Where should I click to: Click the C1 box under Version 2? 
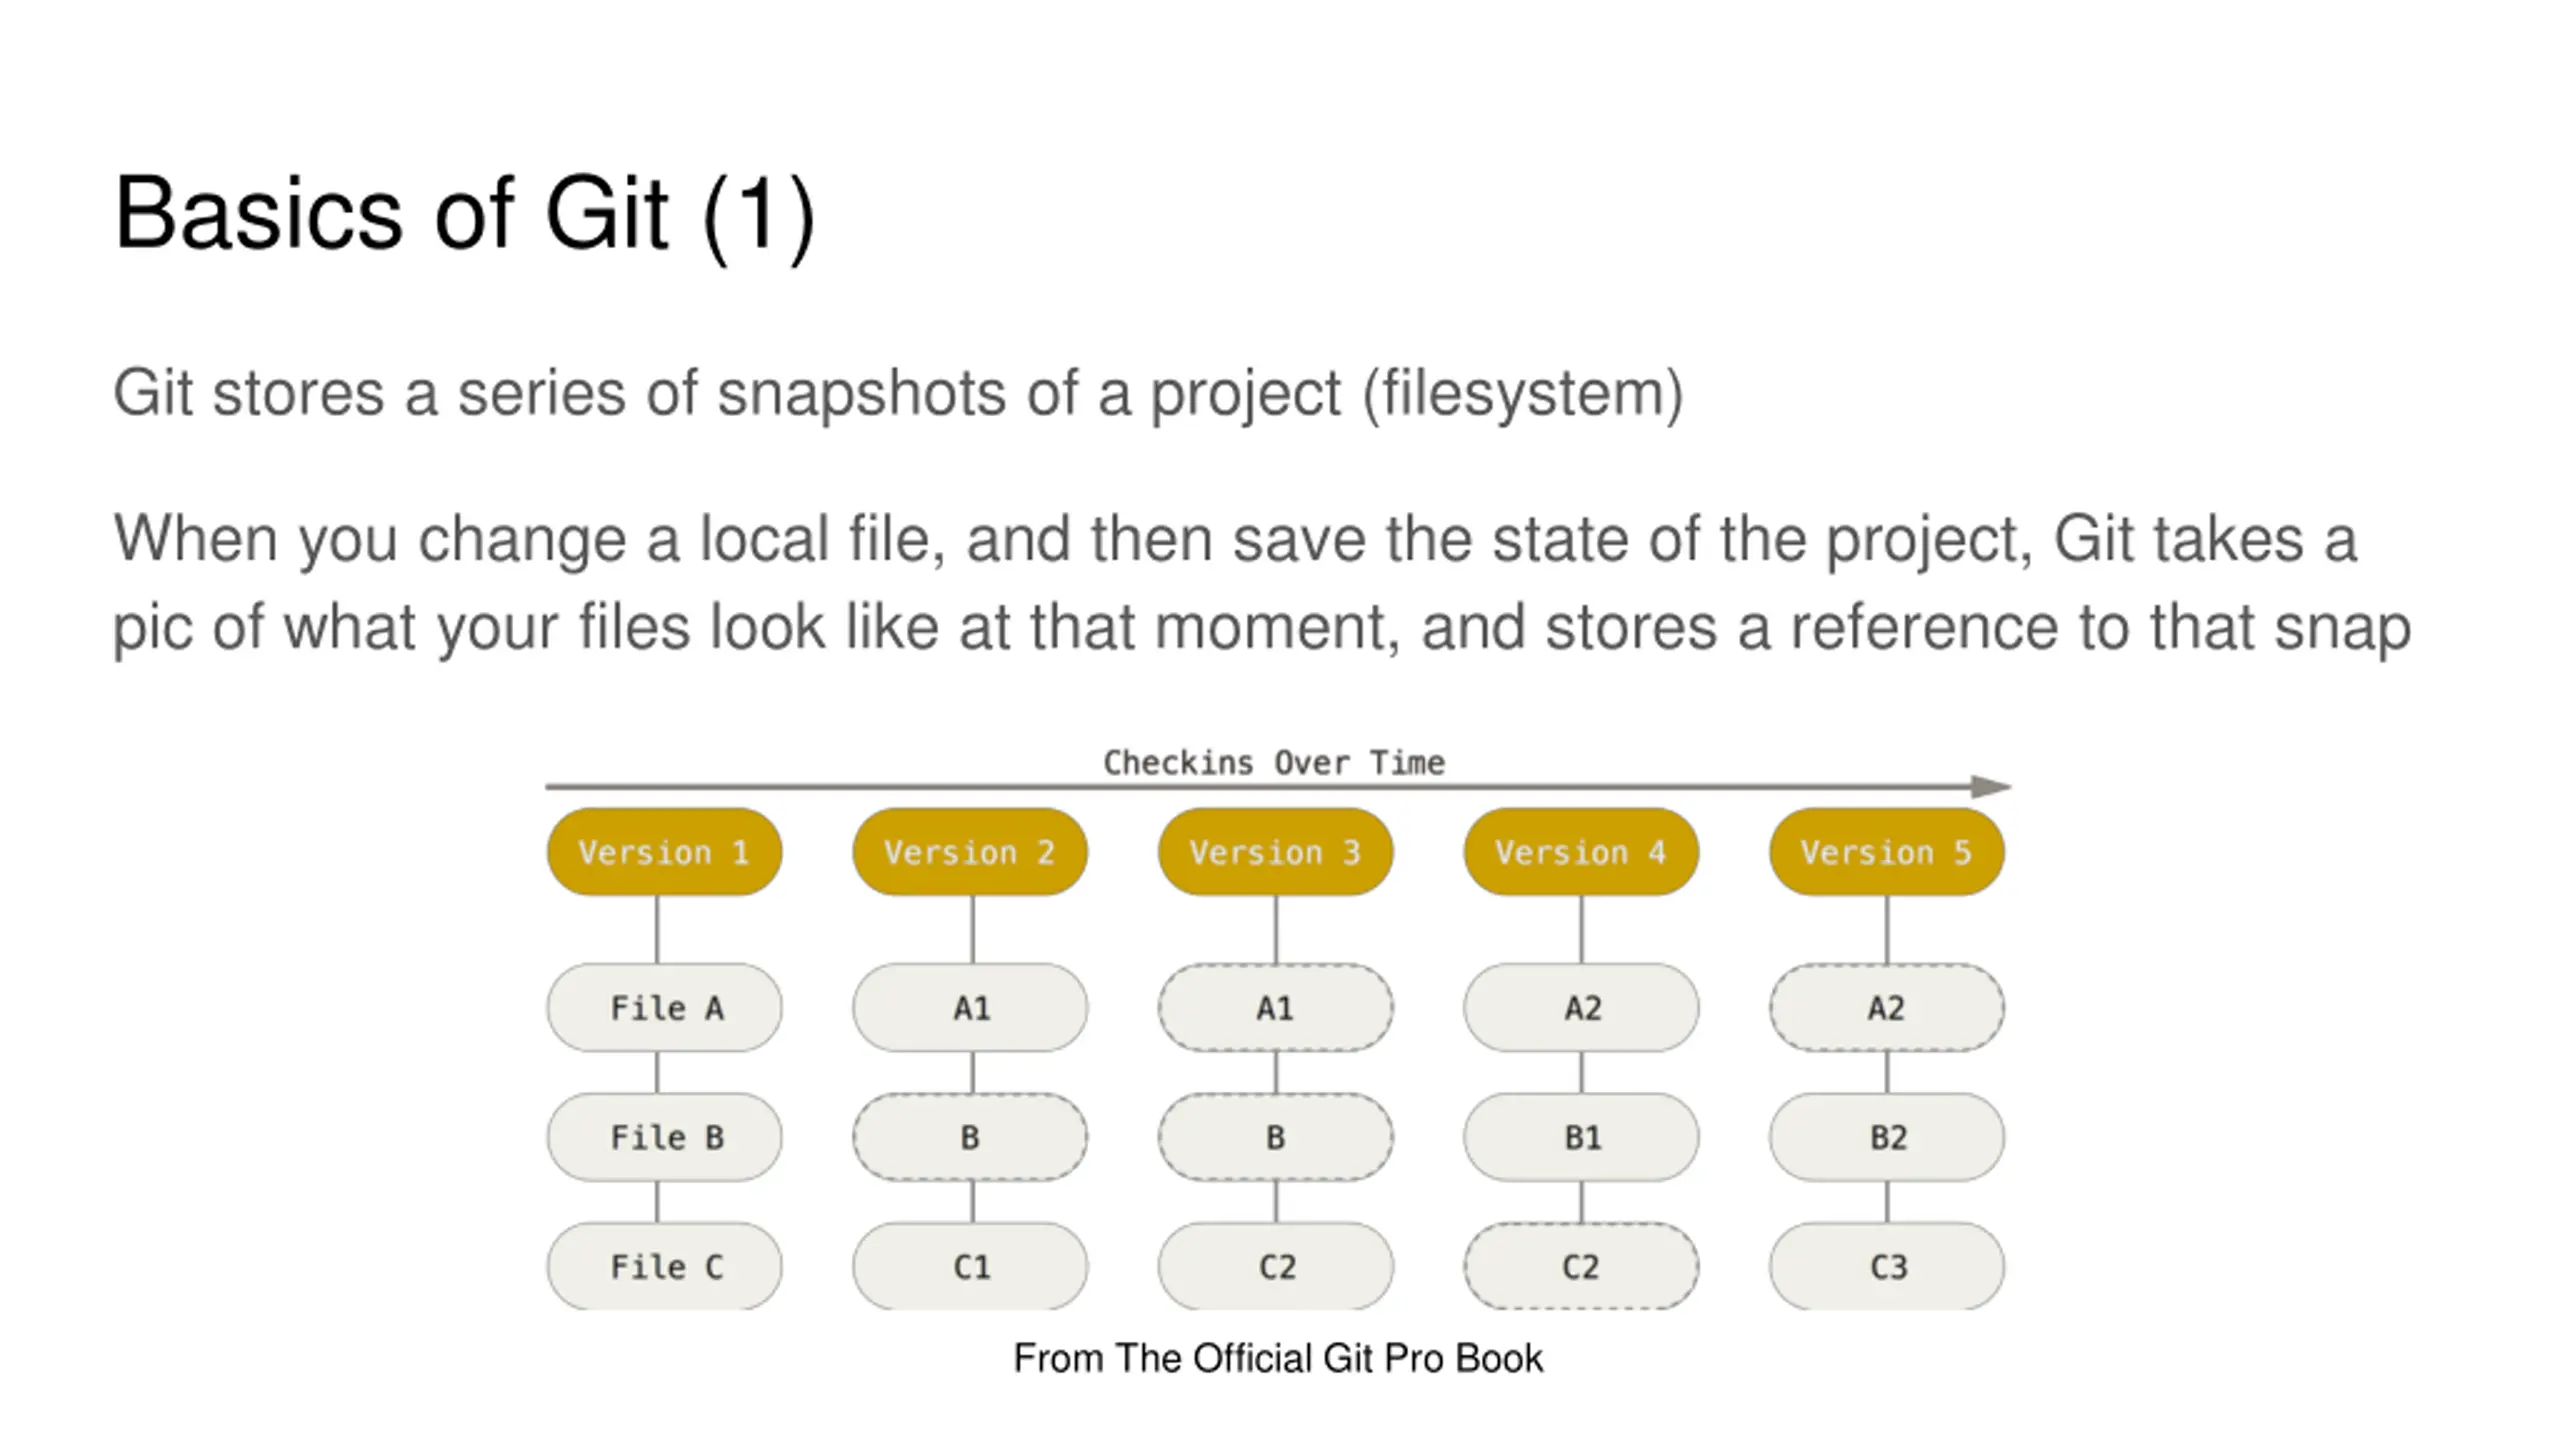970,1266
